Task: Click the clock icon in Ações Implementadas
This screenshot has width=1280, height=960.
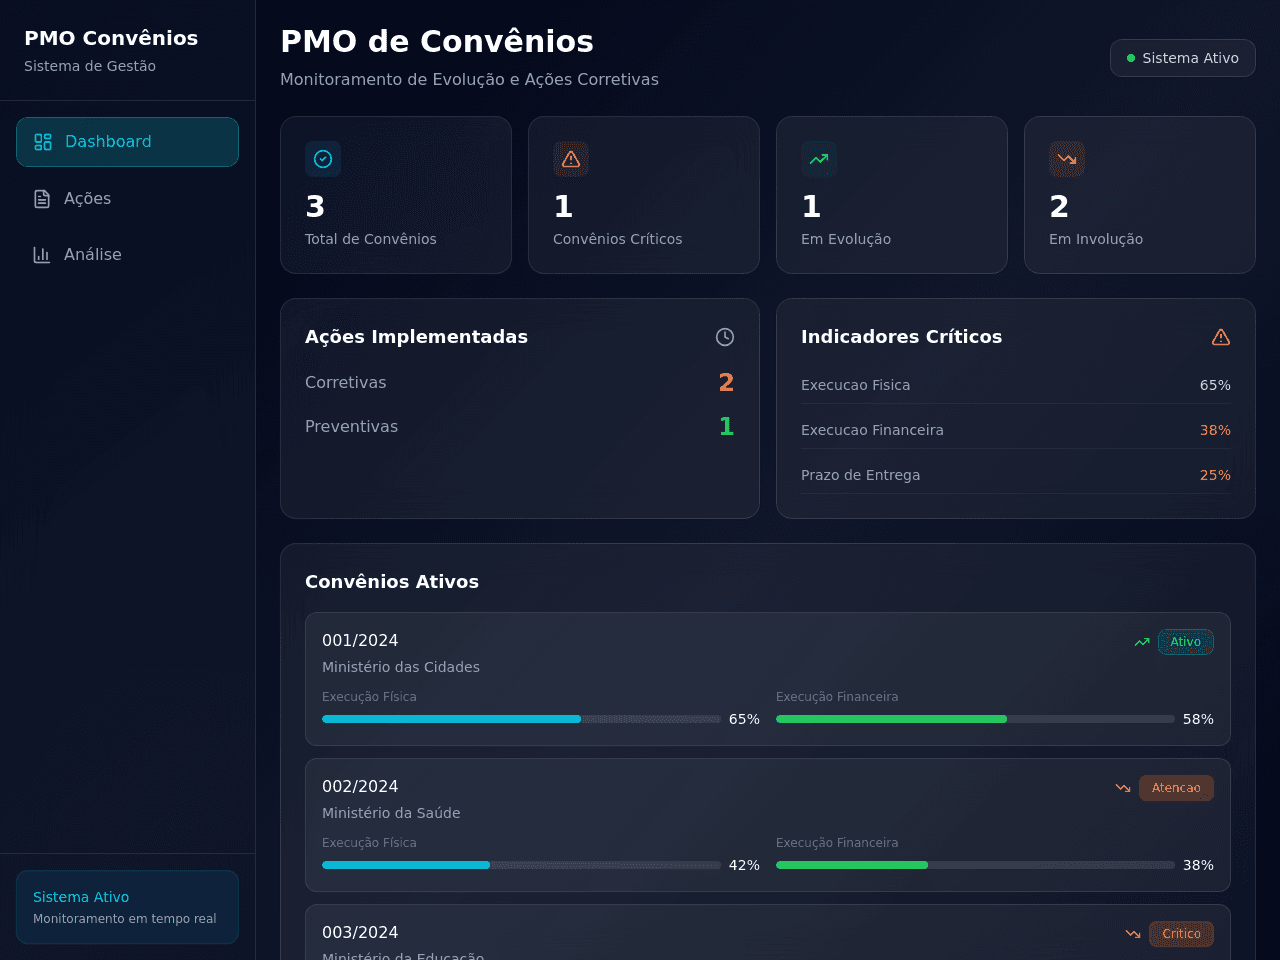Action: [725, 337]
